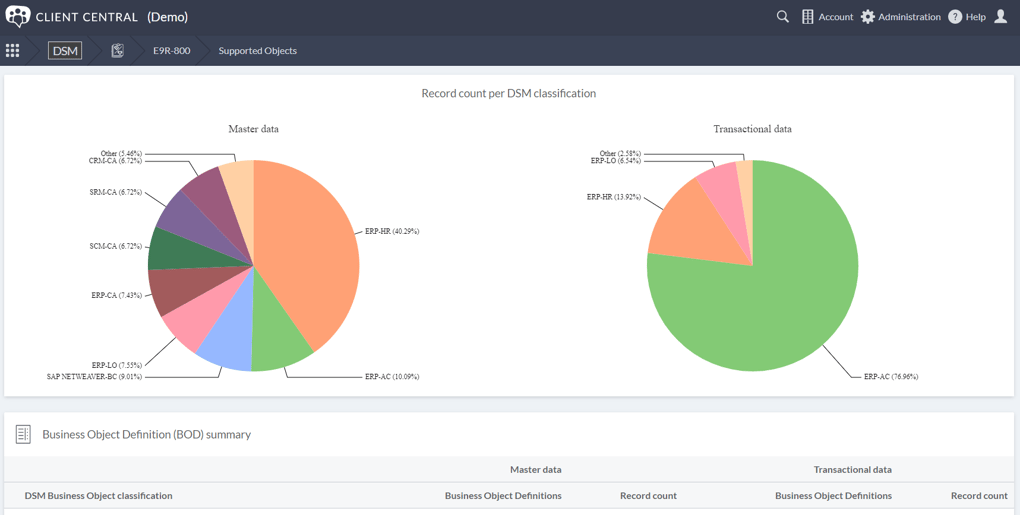This screenshot has height=515, width=1020.
Task: Select the DSM breadcrumb item
Action: [x=65, y=51]
